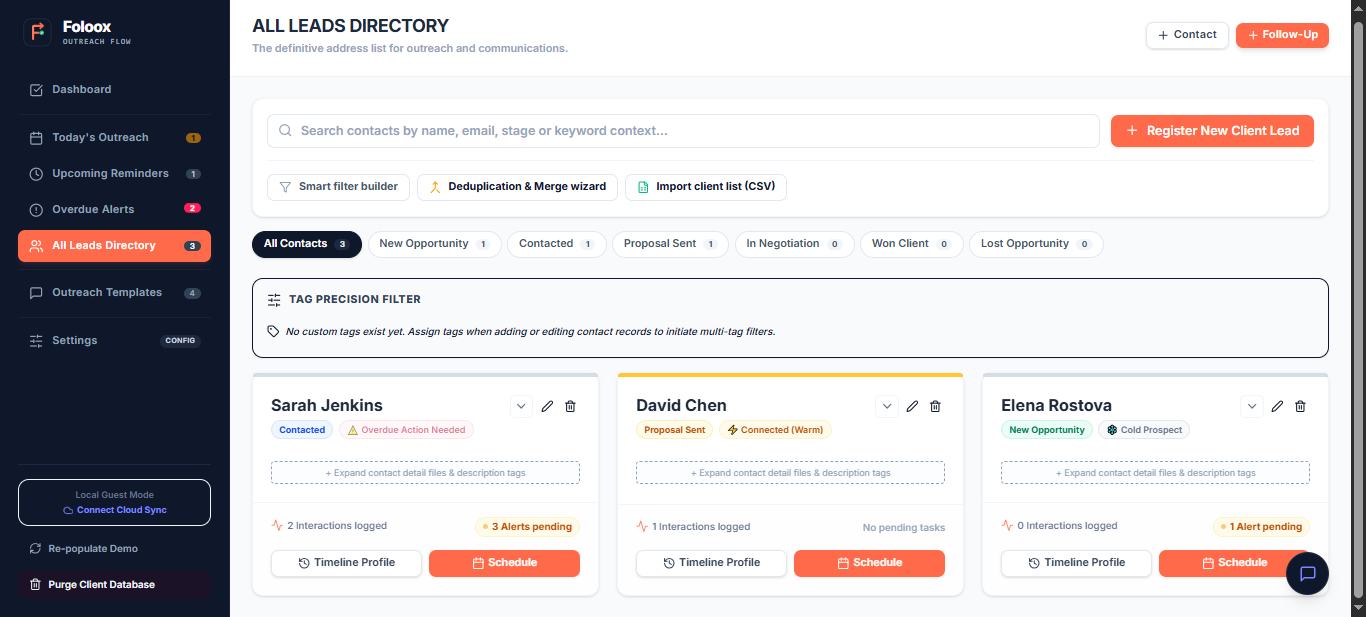Switch to Proposal Sent tab
The image size is (1366, 617).
[x=670, y=244]
